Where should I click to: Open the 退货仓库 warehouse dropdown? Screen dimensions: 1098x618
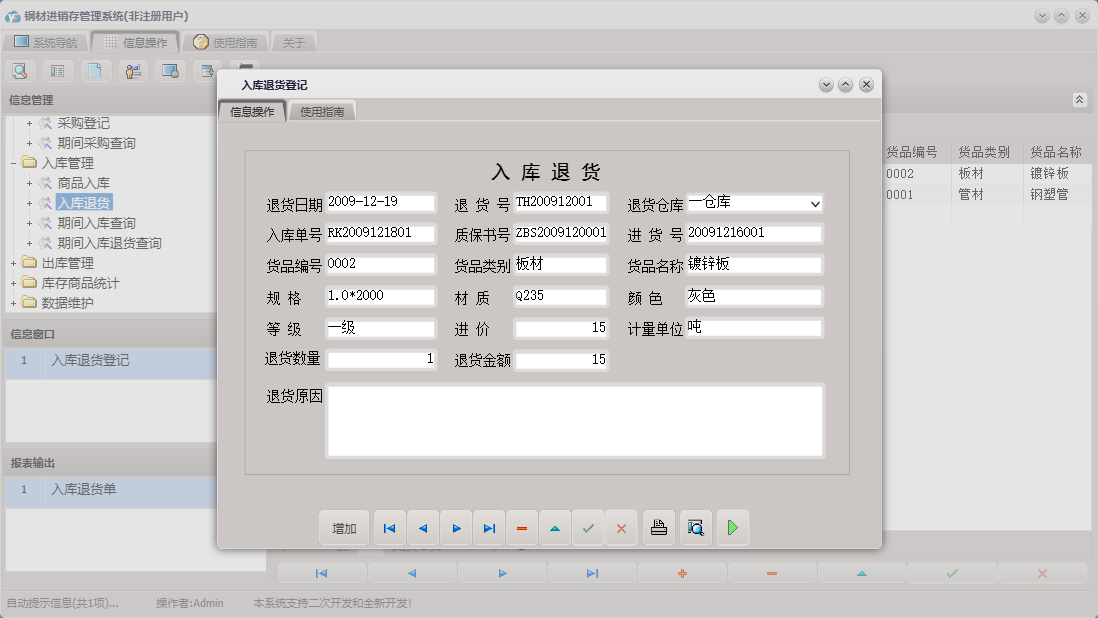[x=816, y=204]
